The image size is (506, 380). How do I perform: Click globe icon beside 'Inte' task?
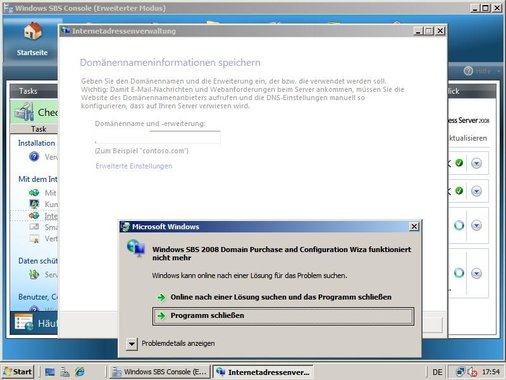pyautogui.click(x=34, y=216)
